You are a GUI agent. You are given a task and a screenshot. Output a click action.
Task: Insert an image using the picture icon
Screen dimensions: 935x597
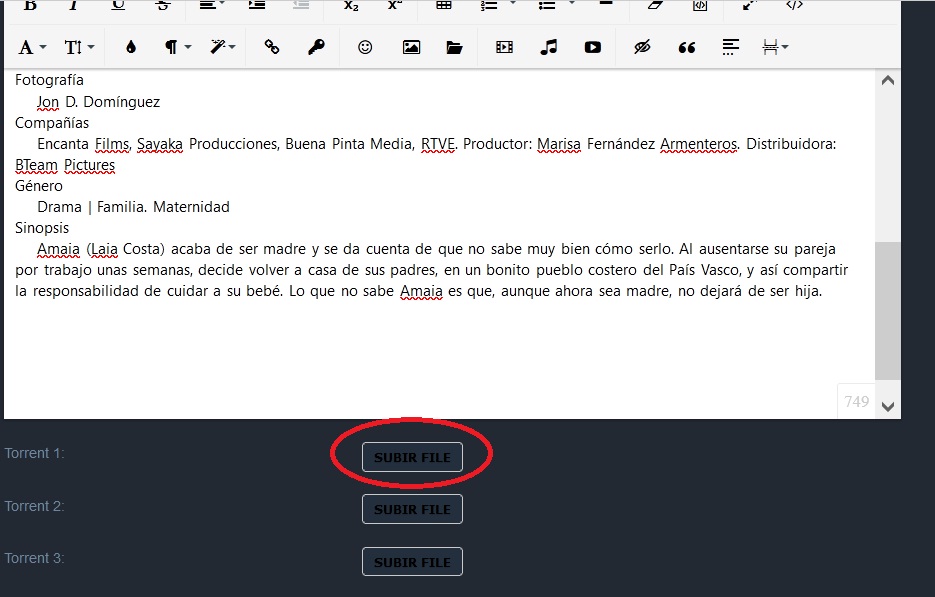411,47
